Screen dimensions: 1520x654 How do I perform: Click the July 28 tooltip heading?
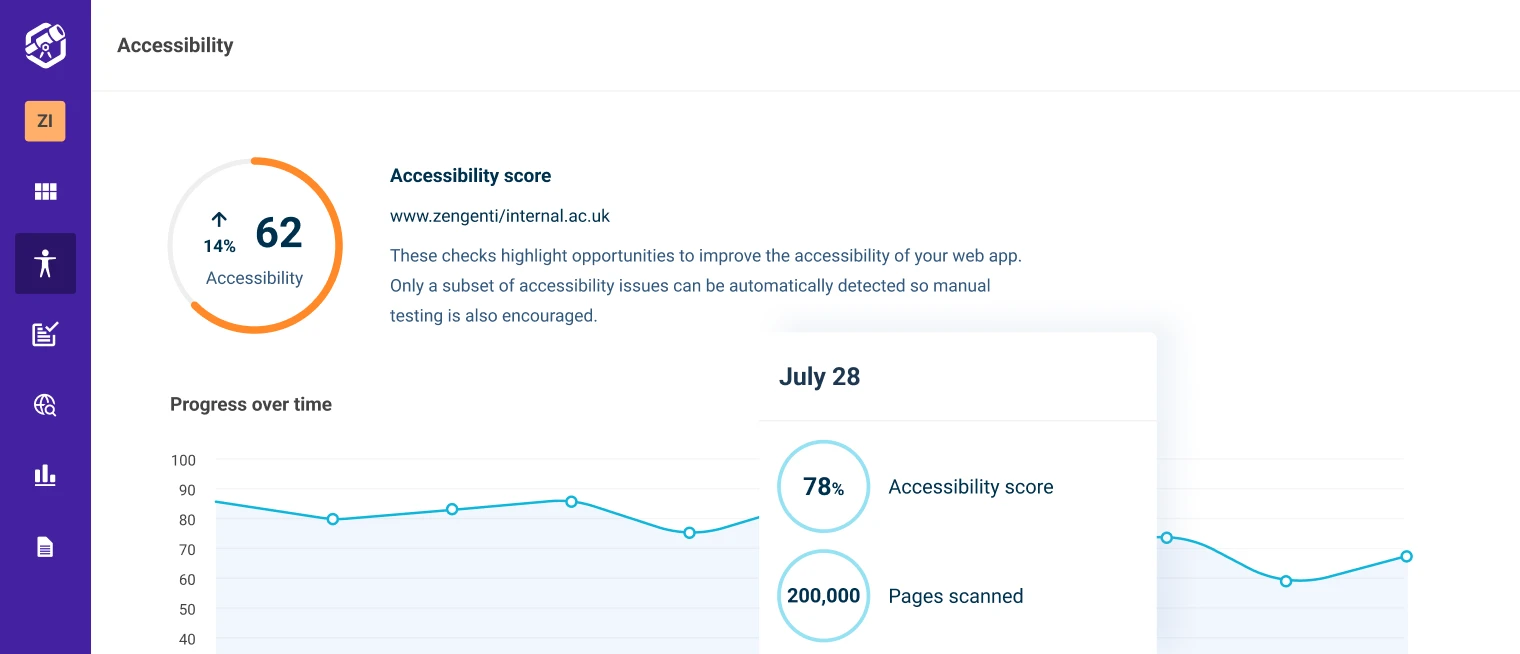point(819,377)
